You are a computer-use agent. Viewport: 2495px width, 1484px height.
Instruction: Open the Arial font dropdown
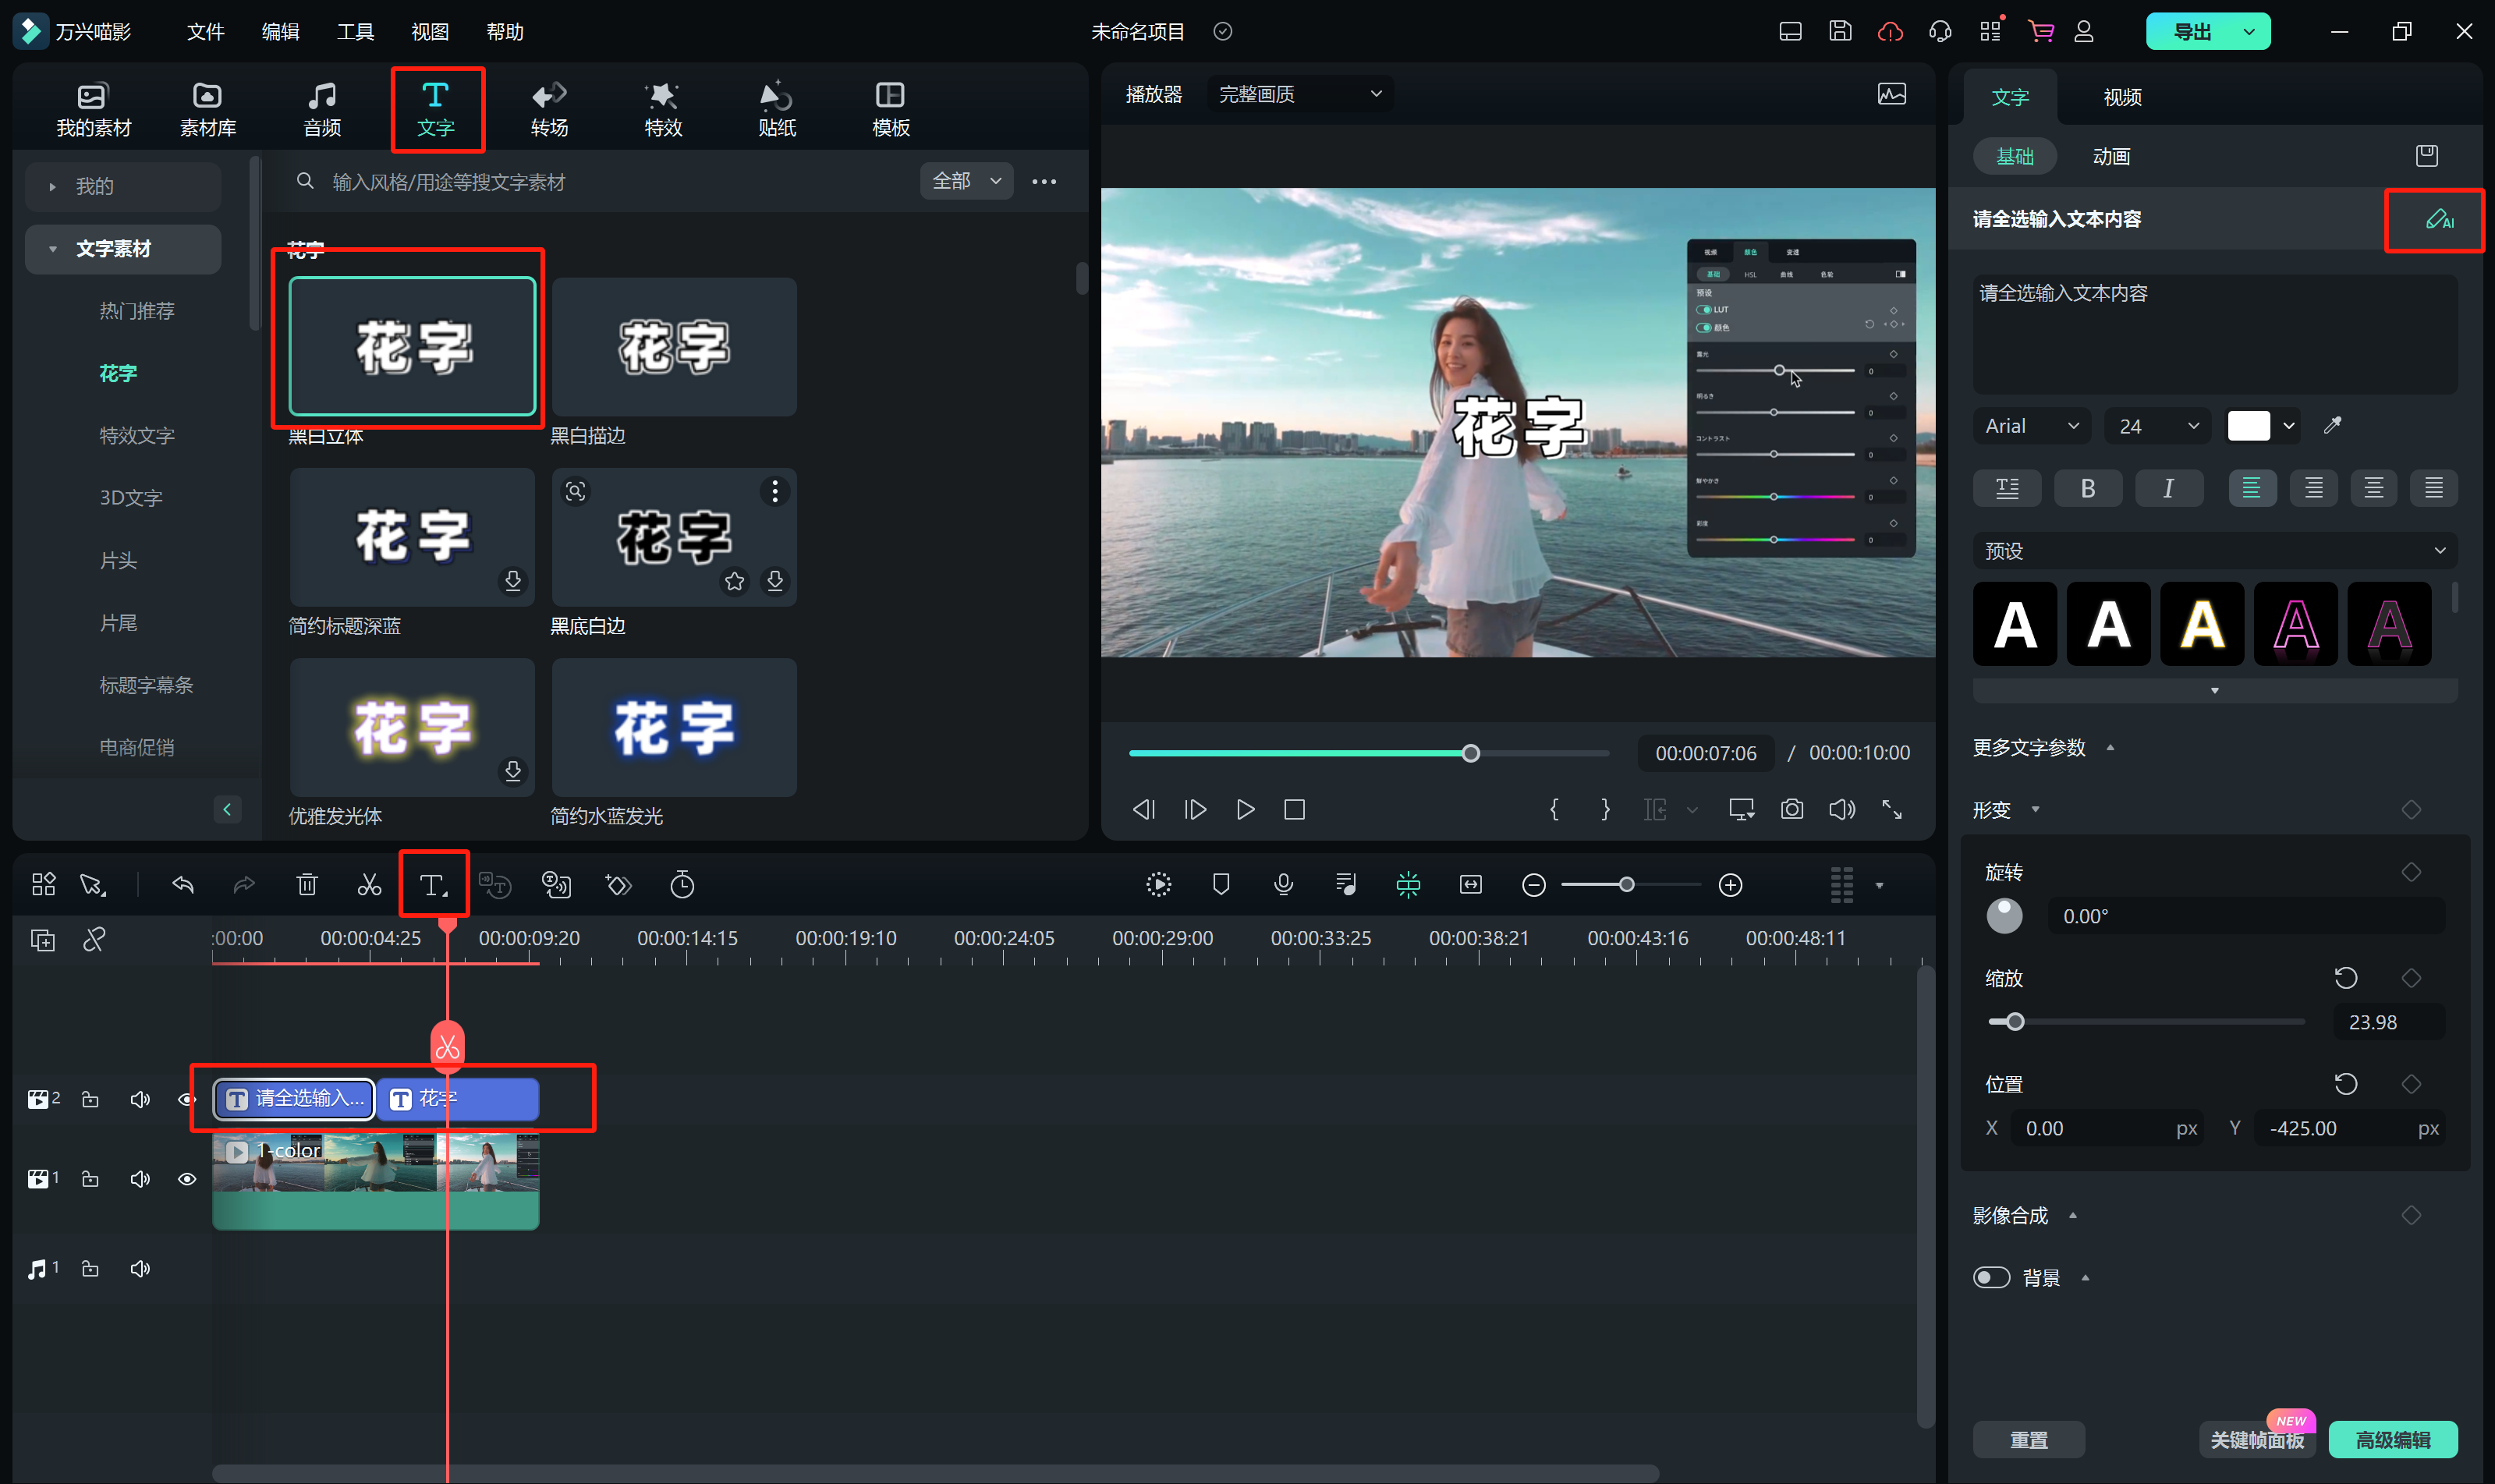coord(2030,426)
